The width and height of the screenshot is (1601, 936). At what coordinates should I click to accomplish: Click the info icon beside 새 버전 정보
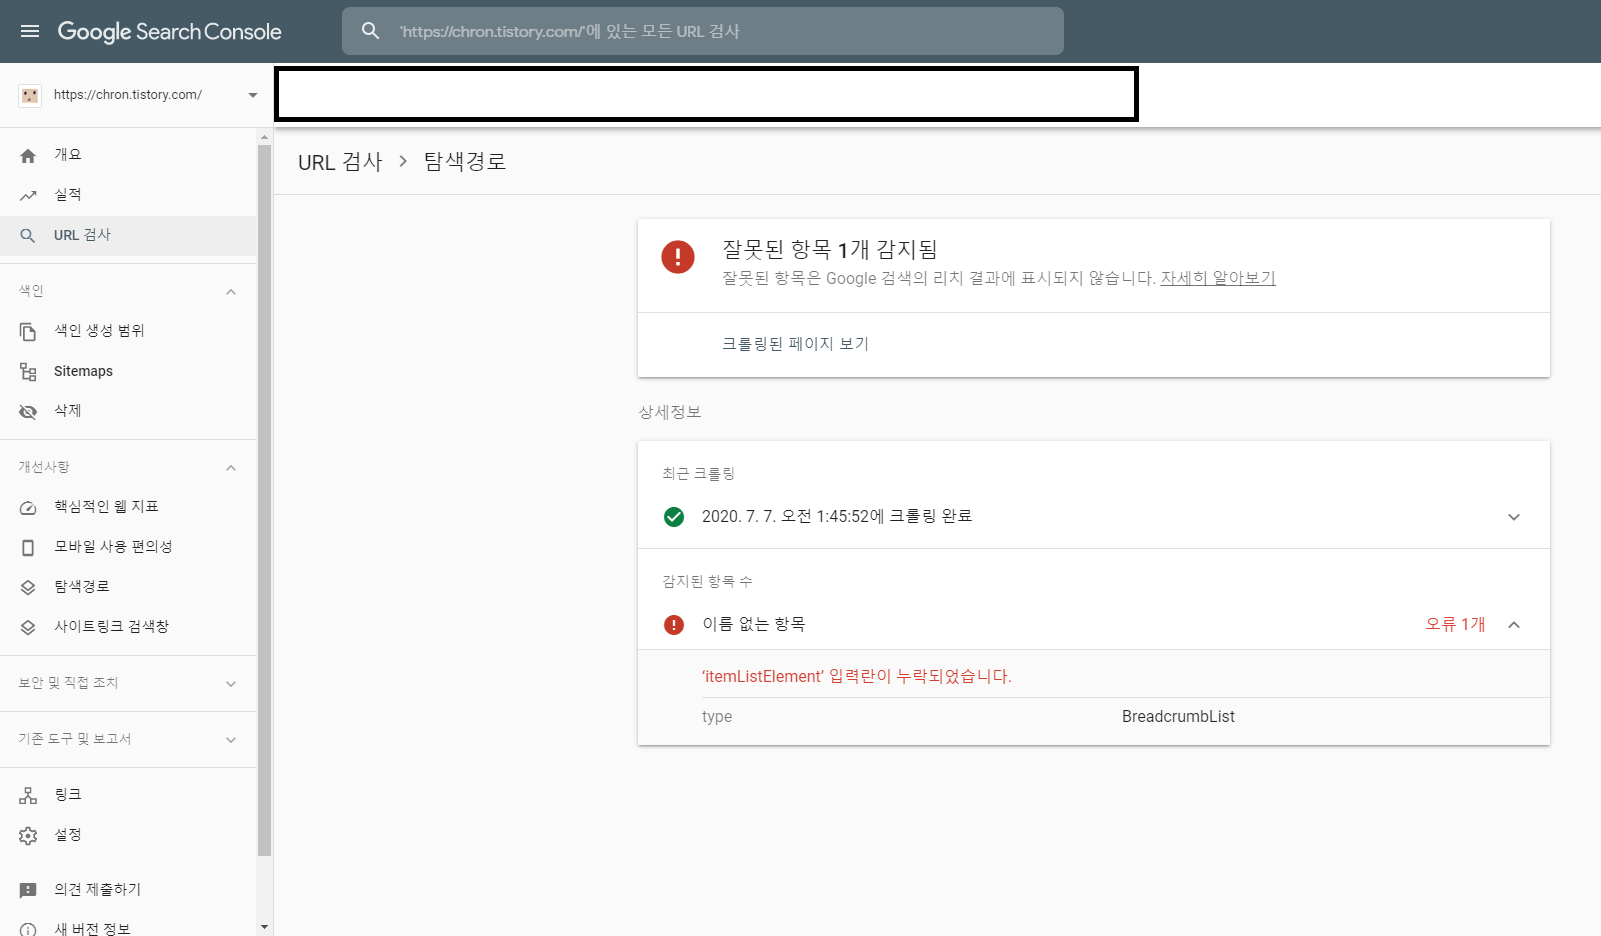tap(28, 930)
